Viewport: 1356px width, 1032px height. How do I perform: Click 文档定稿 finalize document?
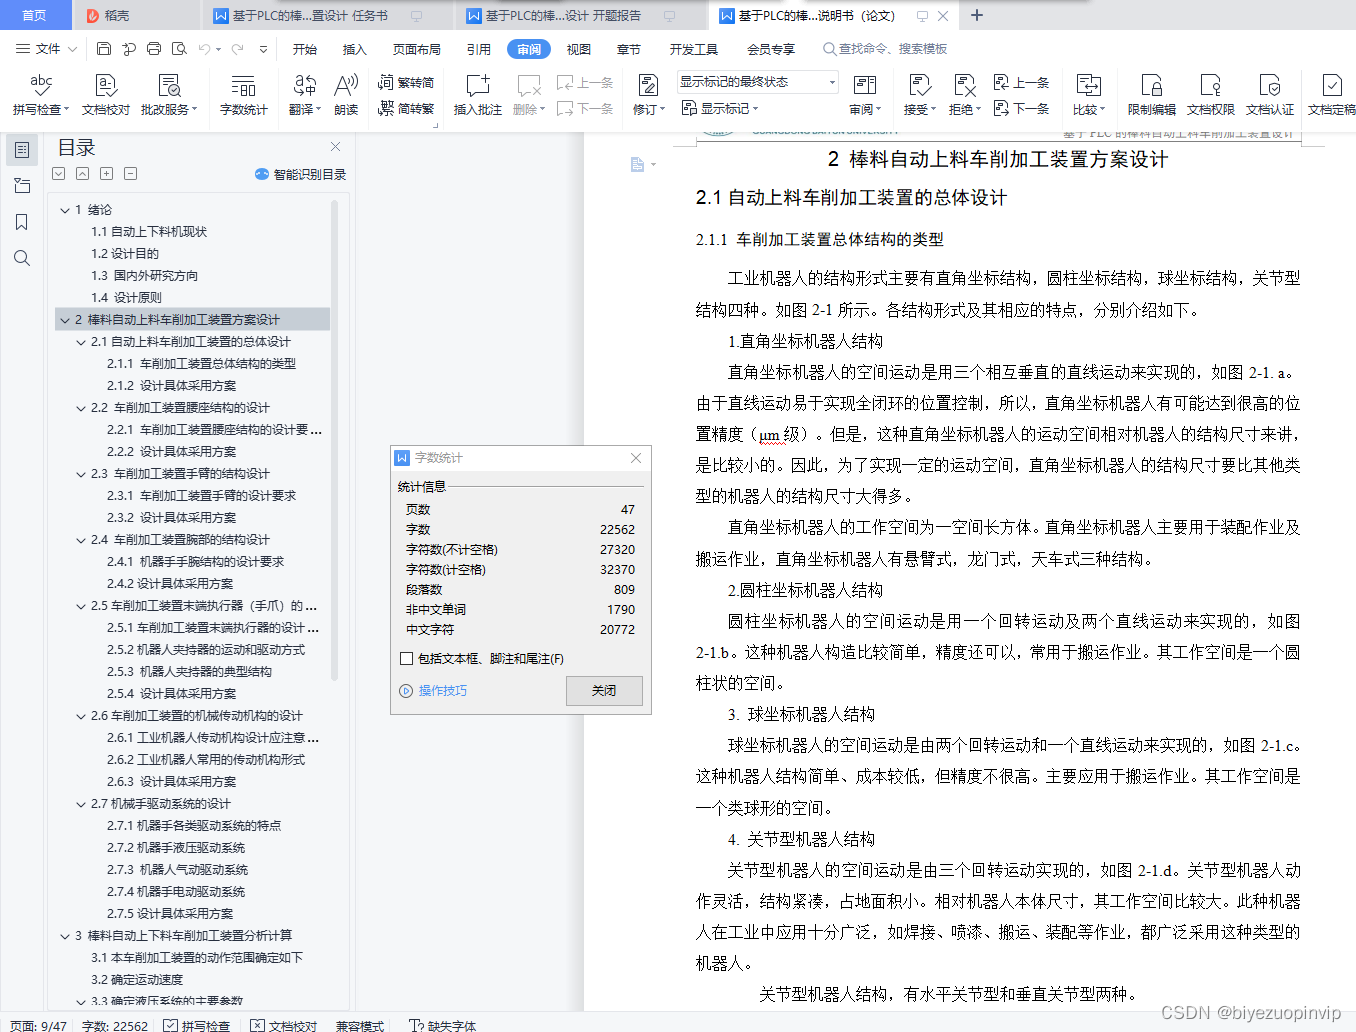click(x=1331, y=95)
